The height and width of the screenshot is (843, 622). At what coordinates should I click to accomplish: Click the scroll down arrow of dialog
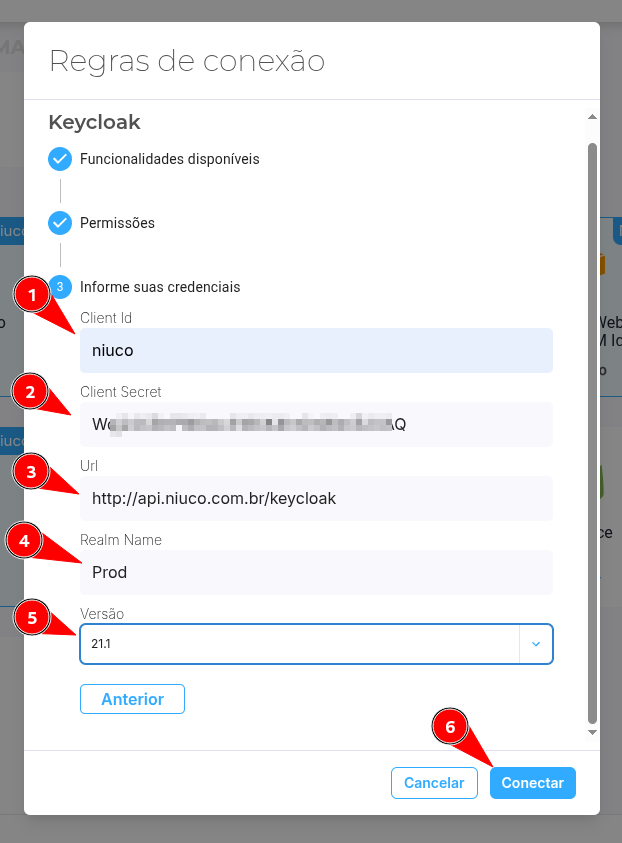(x=592, y=732)
